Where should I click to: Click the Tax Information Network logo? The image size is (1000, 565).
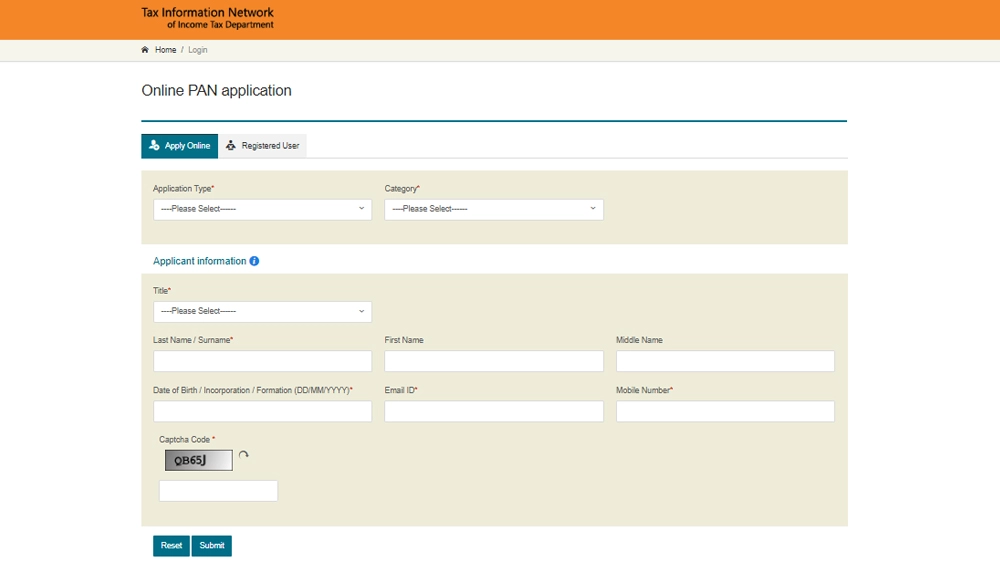click(207, 18)
